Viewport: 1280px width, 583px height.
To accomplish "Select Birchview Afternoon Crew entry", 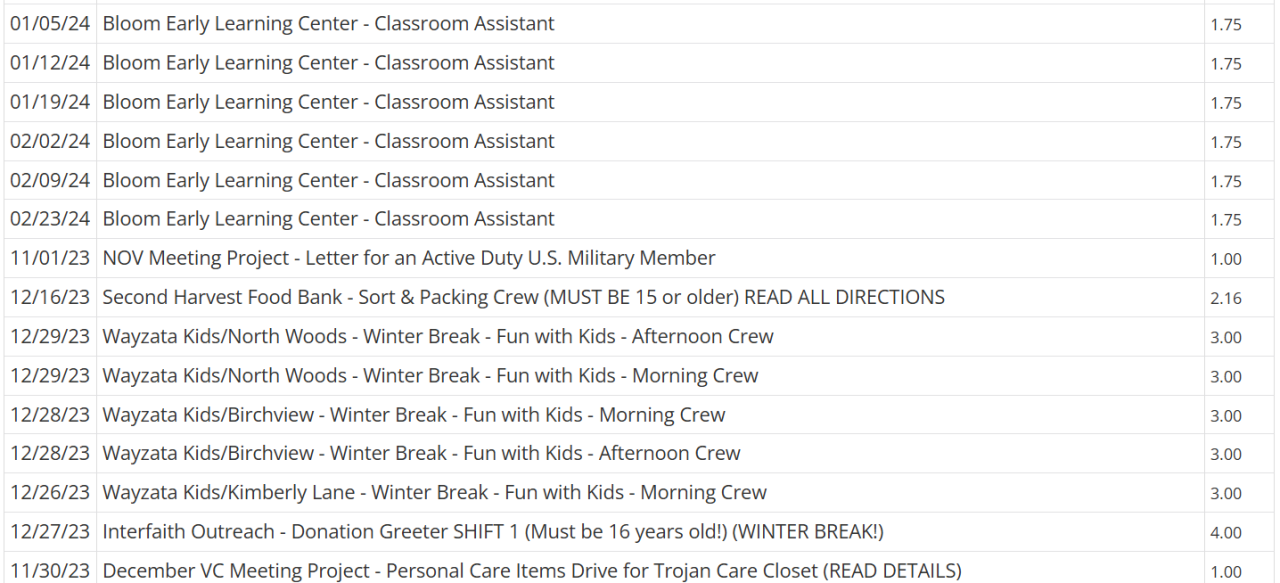I will (421, 454).
